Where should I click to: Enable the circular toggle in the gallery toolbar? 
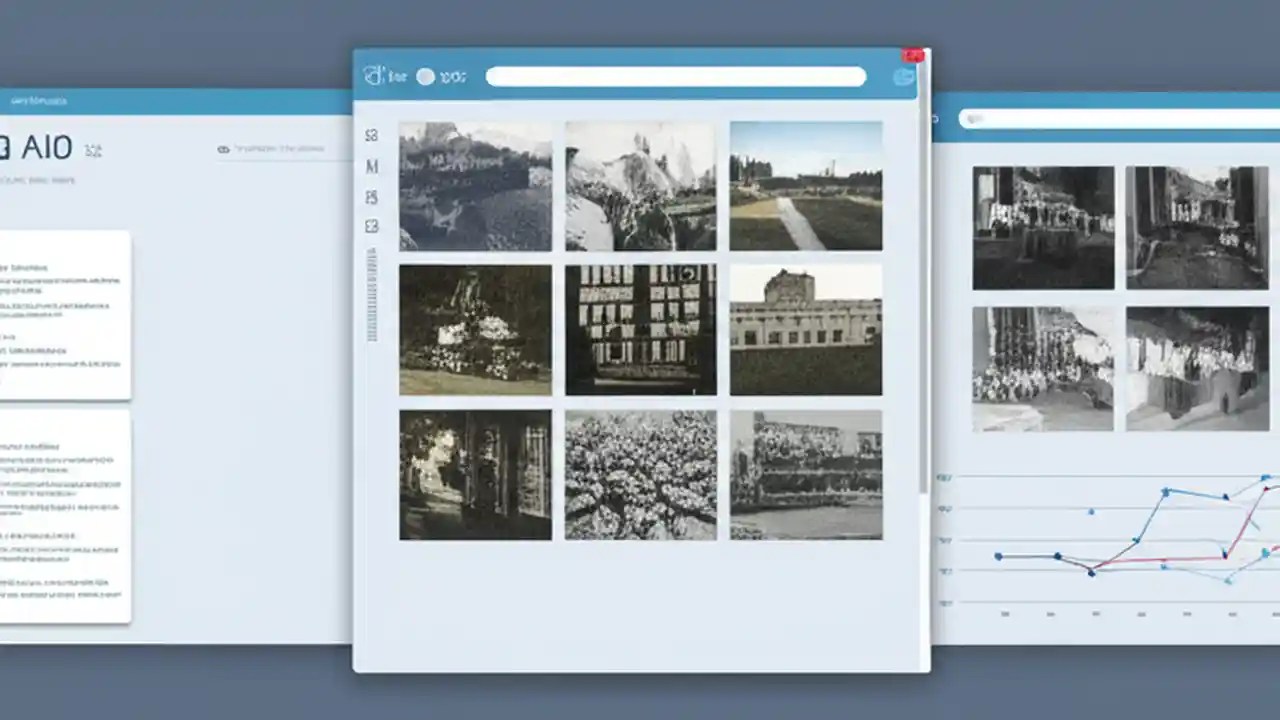point(425,75)
